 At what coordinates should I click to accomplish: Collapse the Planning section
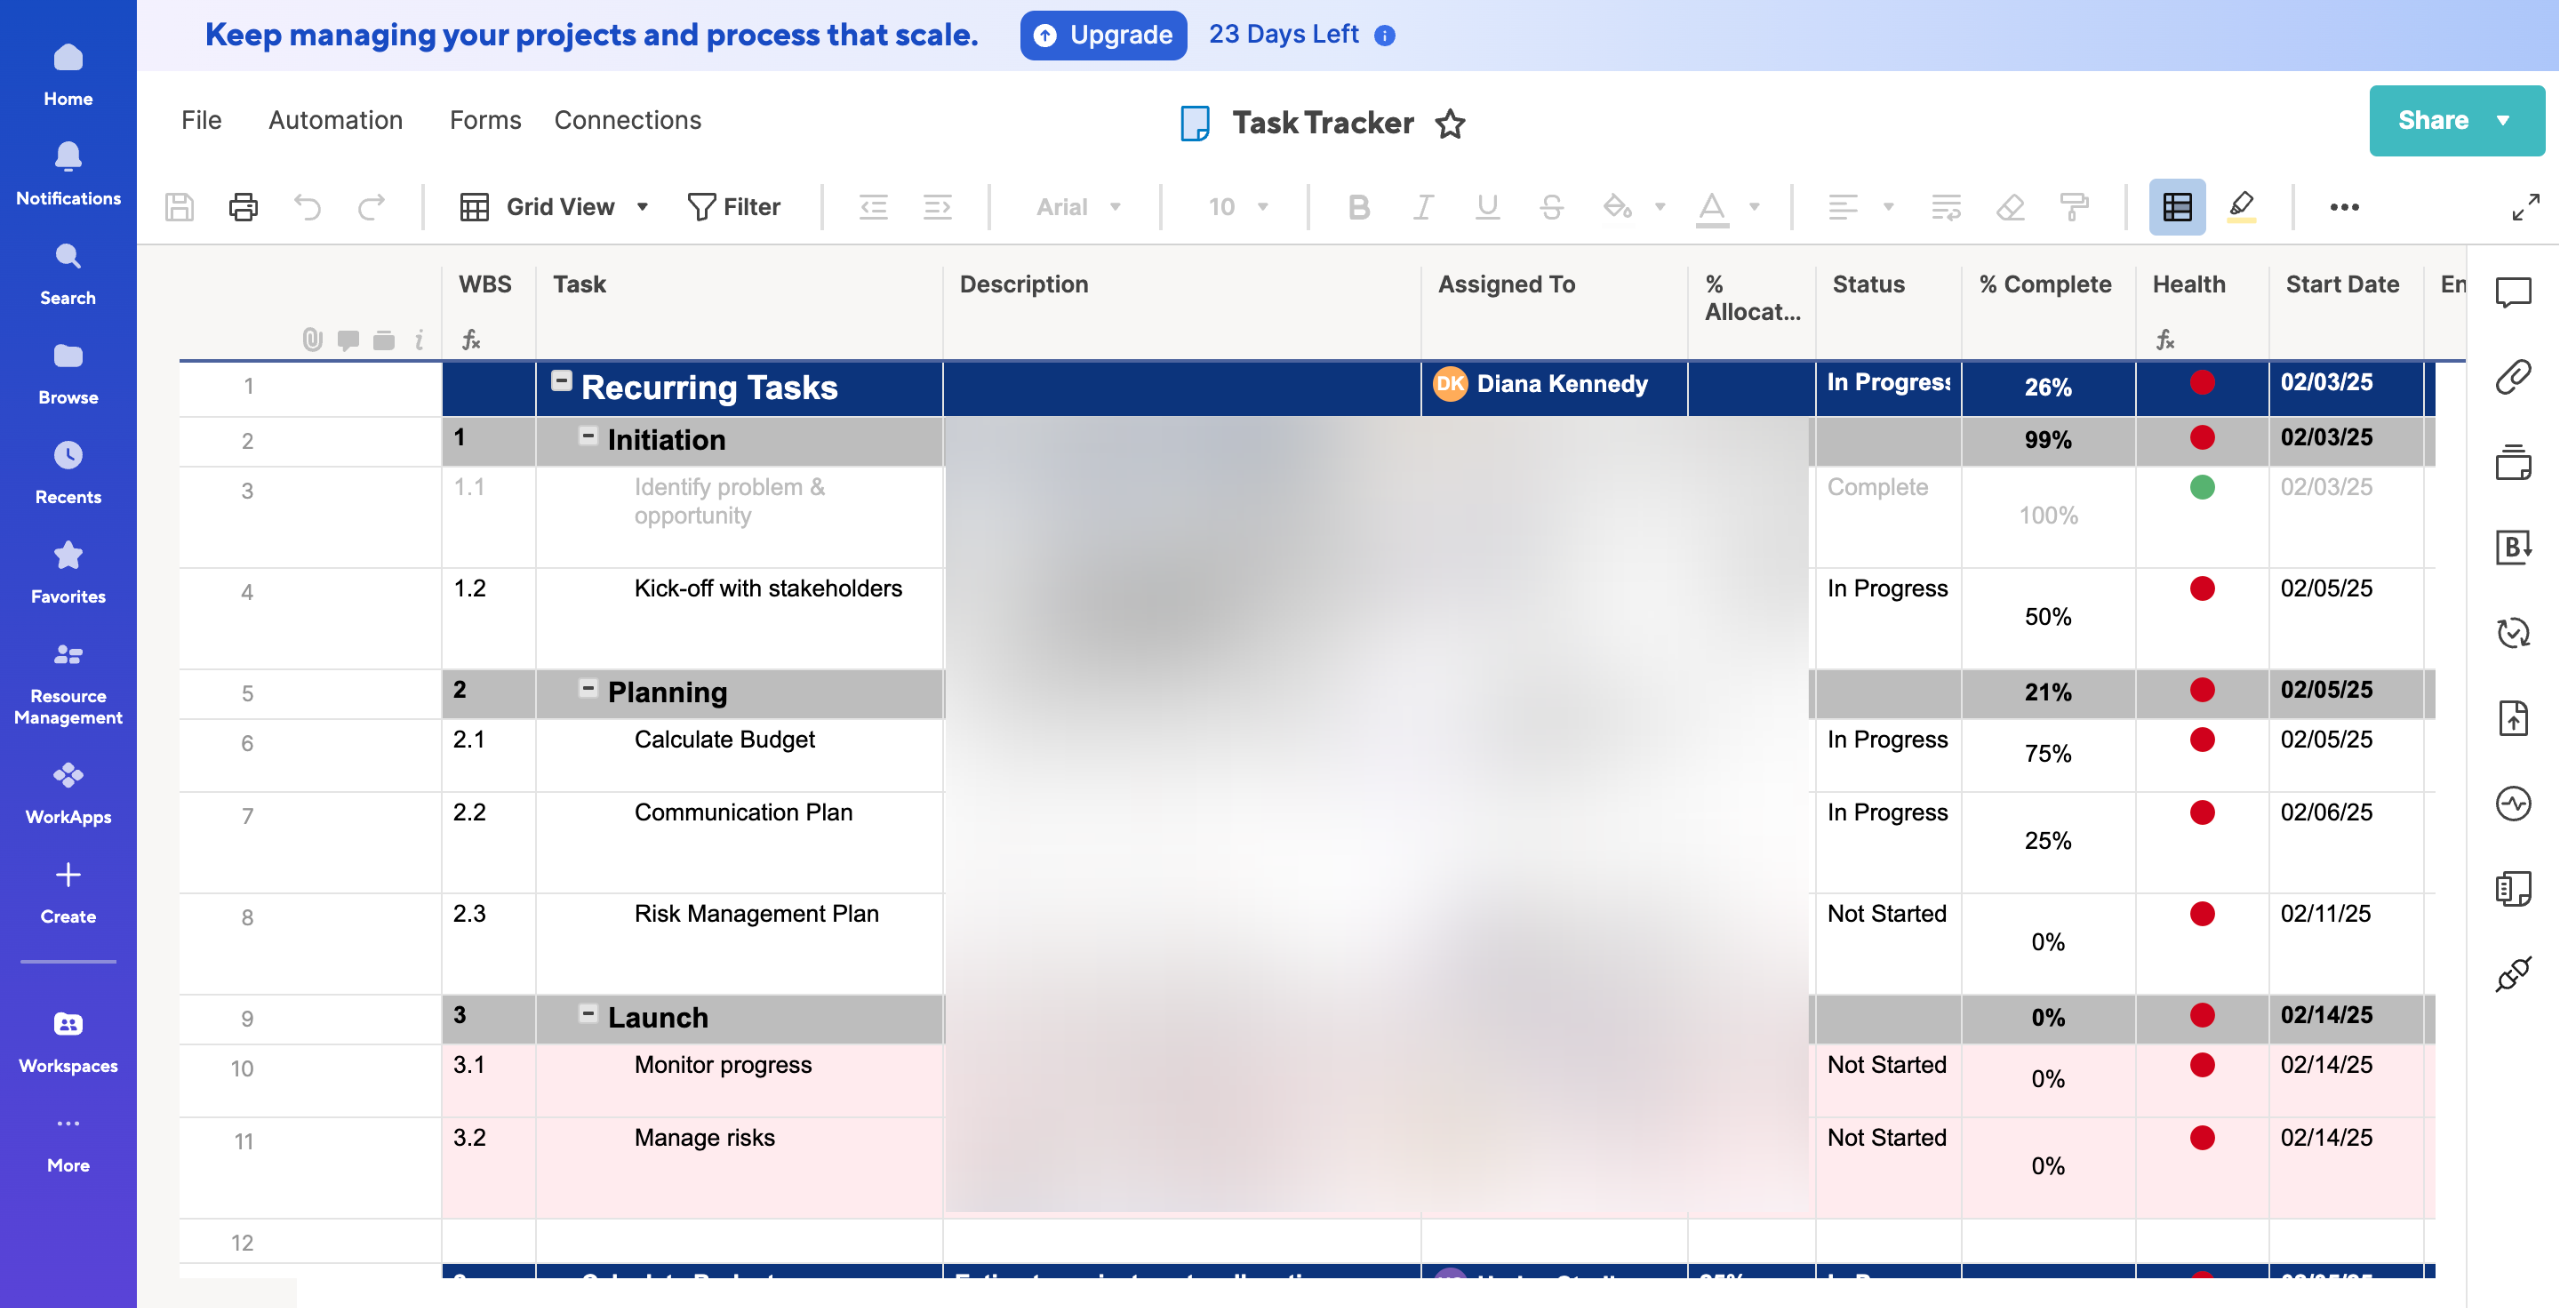pos(588,688)
